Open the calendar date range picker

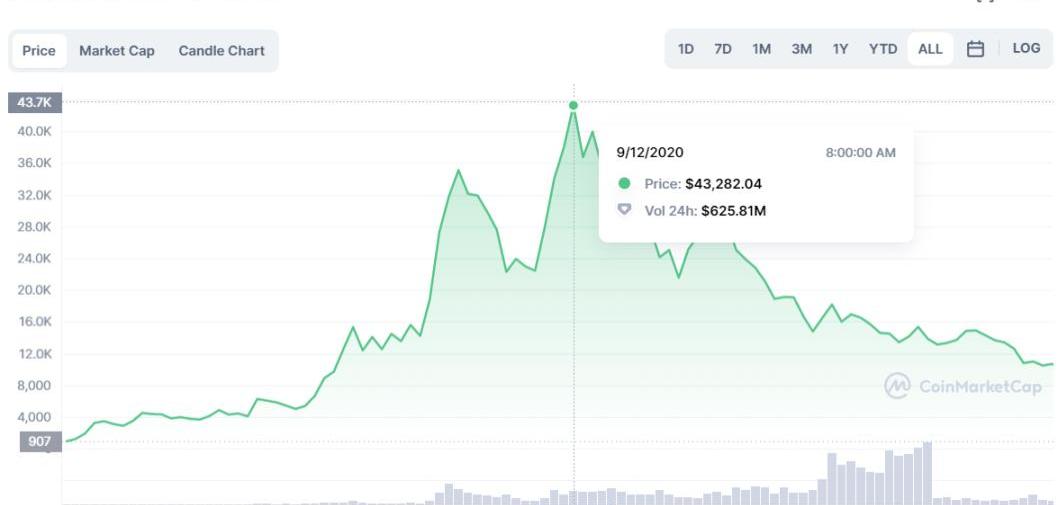[x=975, y=49]
